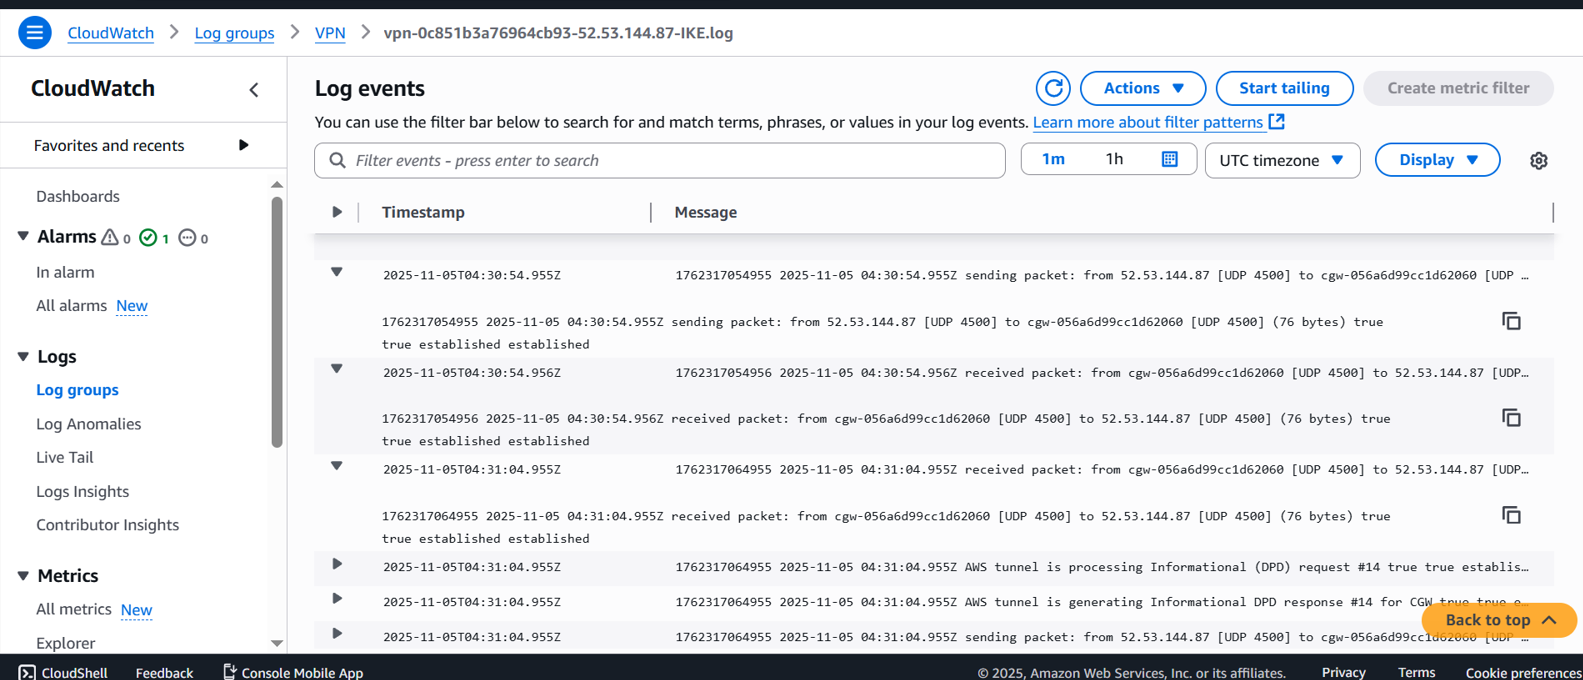Open the Terms footer link

coord(1416,673)
